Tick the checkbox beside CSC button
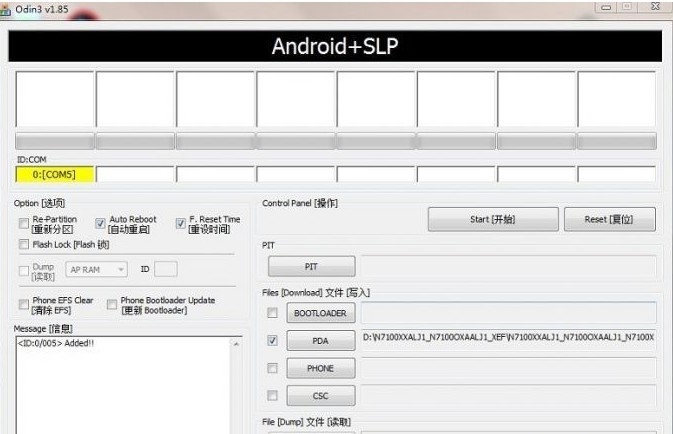This screenshot has width=673, height=434. (272, 395)
